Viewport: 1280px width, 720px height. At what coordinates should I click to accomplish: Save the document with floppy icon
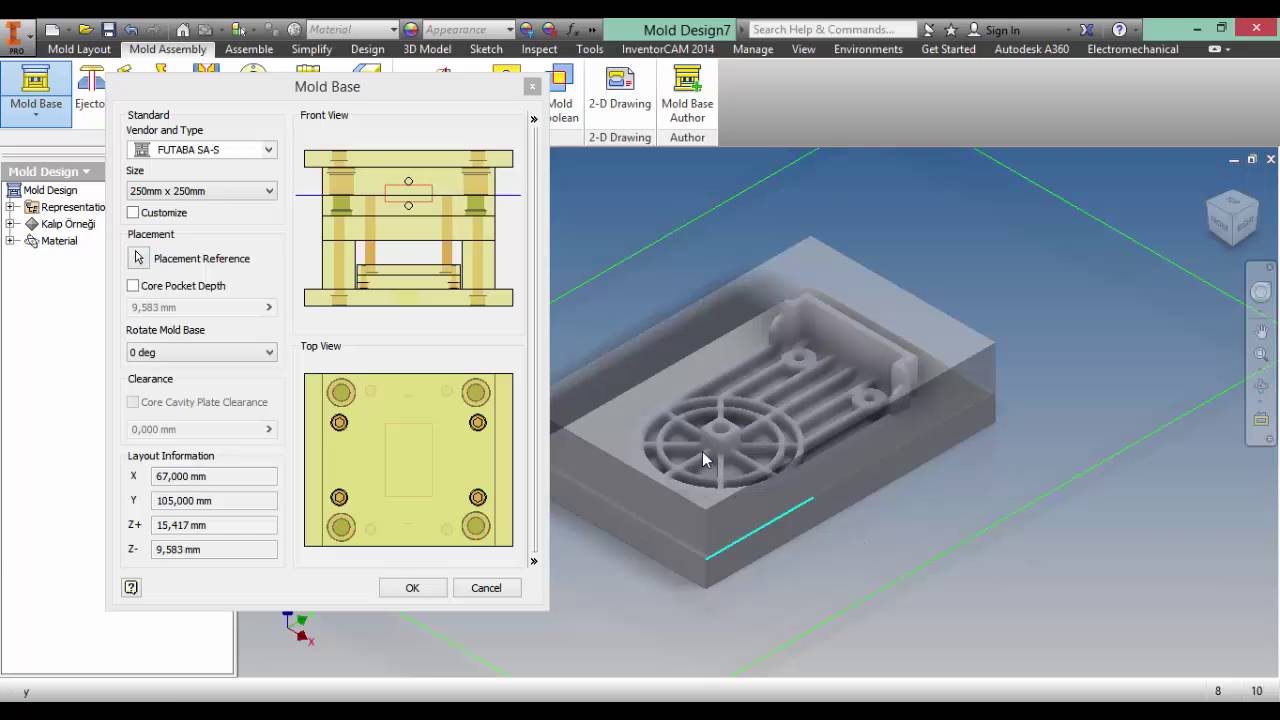pyautogui.click(x=109, y=30)
